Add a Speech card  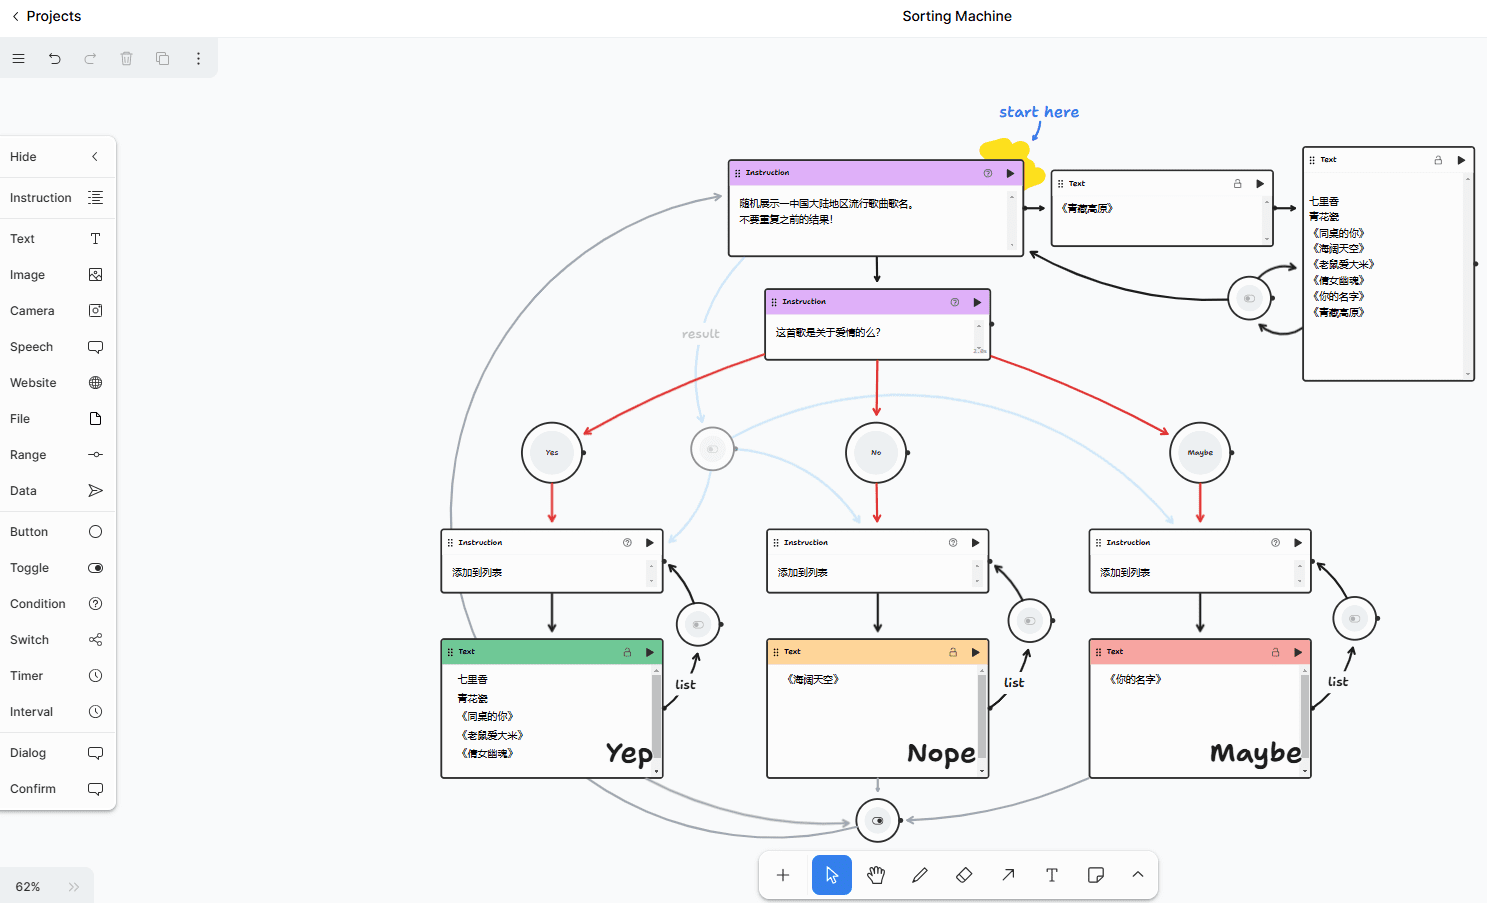(57, 347)
